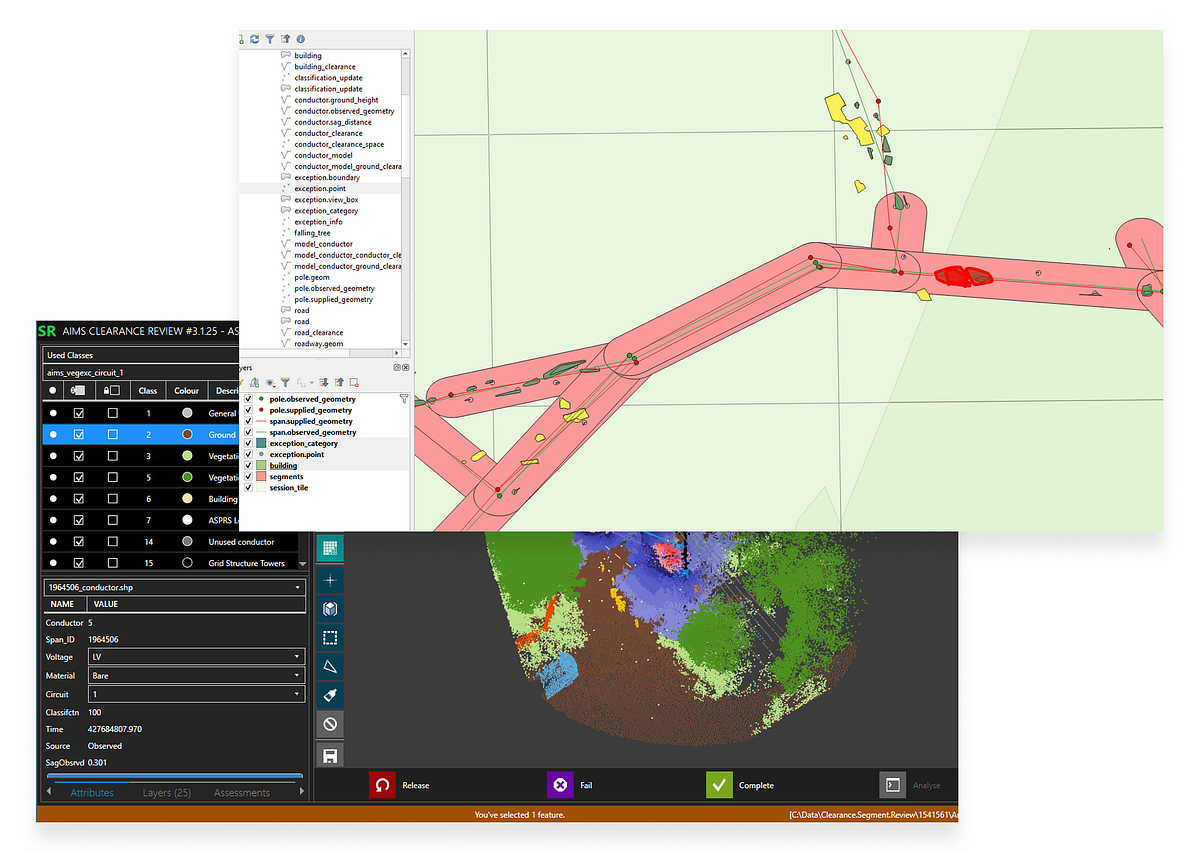Click the purple Fail button
The height and width of the screenshot is (853, 1200).
(560, 785)
